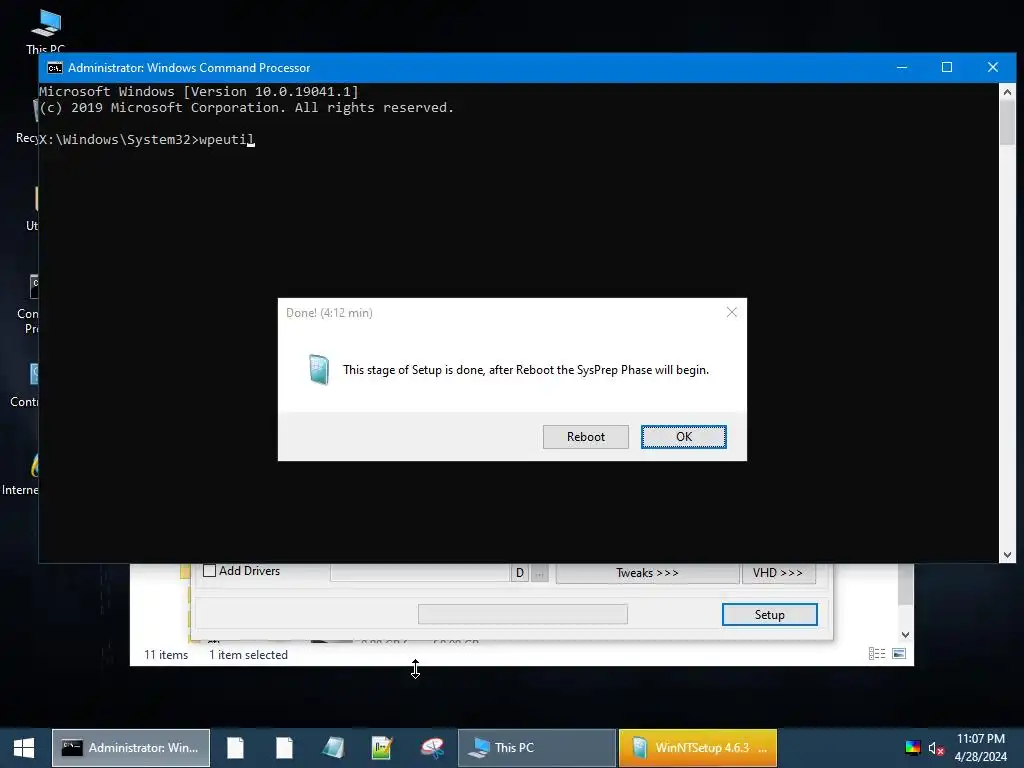Click the Add Drivers path input field
This screenshot has width=1024, height=768.
(420, 573)
